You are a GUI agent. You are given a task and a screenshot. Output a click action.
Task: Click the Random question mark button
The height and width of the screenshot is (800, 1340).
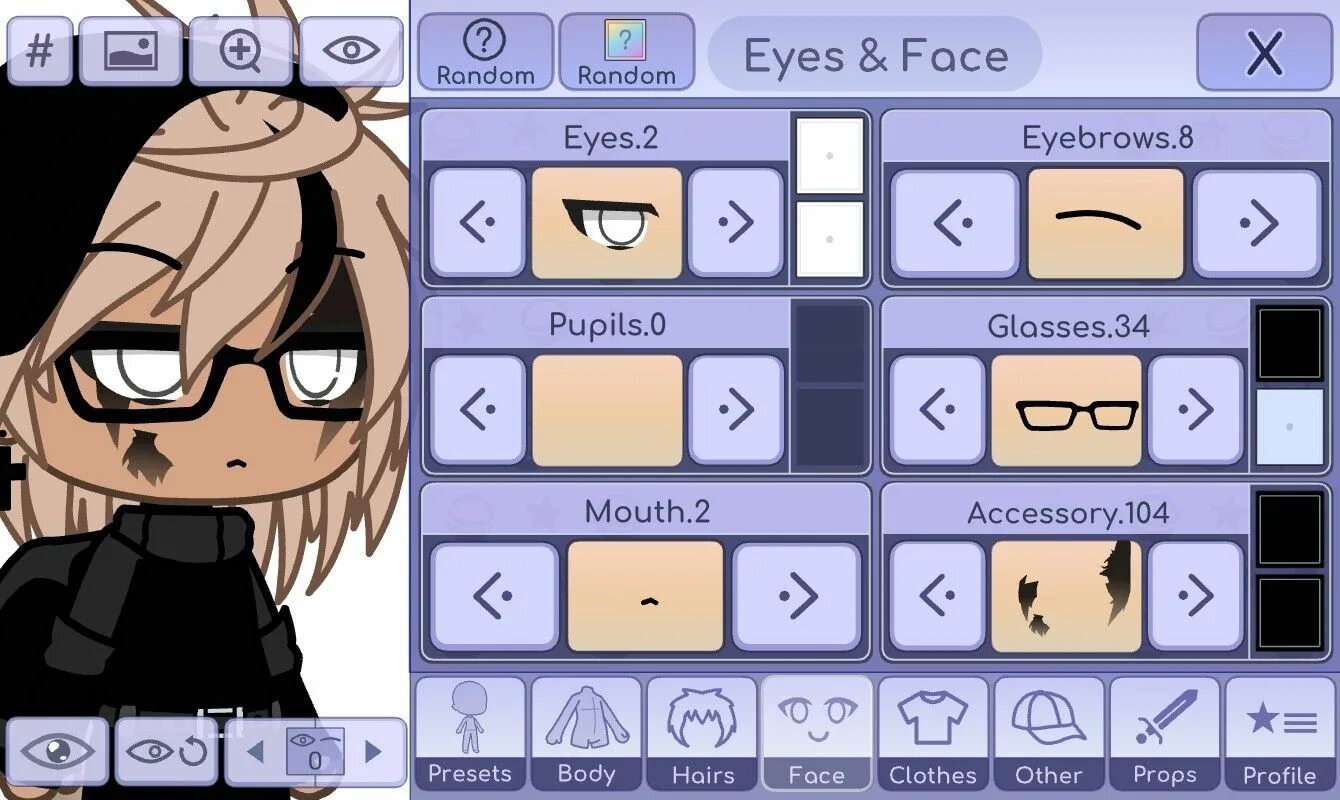(x=485, y=52)
